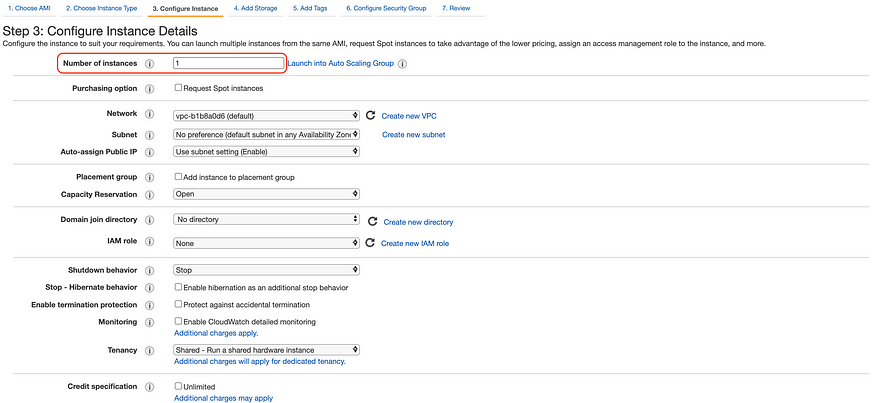The height and width of the screenshot is (403, 875).
Task: Click the info icon beside Number of instances
Action: [149, 63]
